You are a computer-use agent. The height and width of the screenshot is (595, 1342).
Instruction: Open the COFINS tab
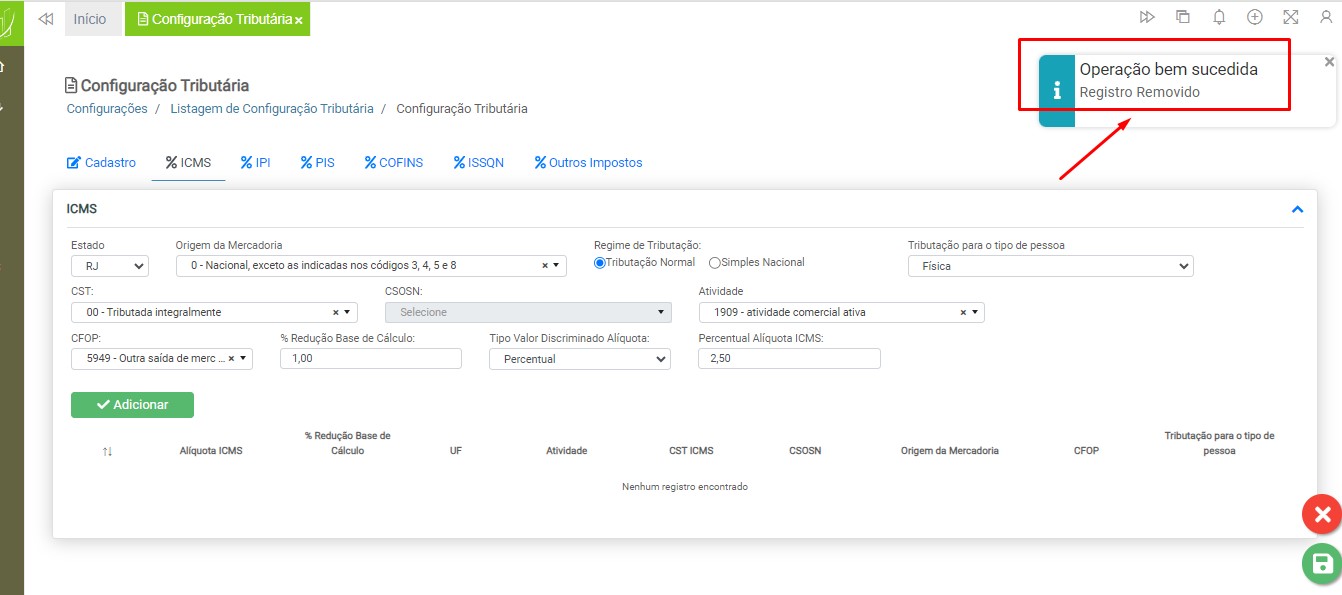pos(393,162)
